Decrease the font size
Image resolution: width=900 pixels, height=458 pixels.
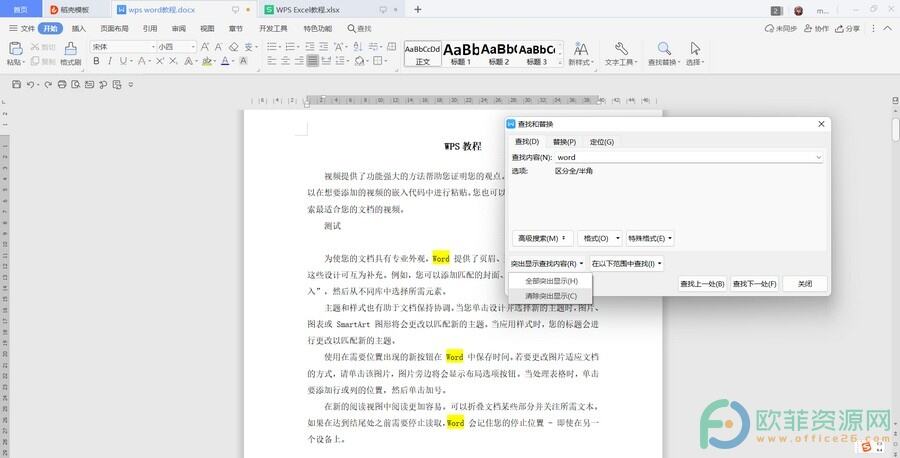tap(219, 47)
